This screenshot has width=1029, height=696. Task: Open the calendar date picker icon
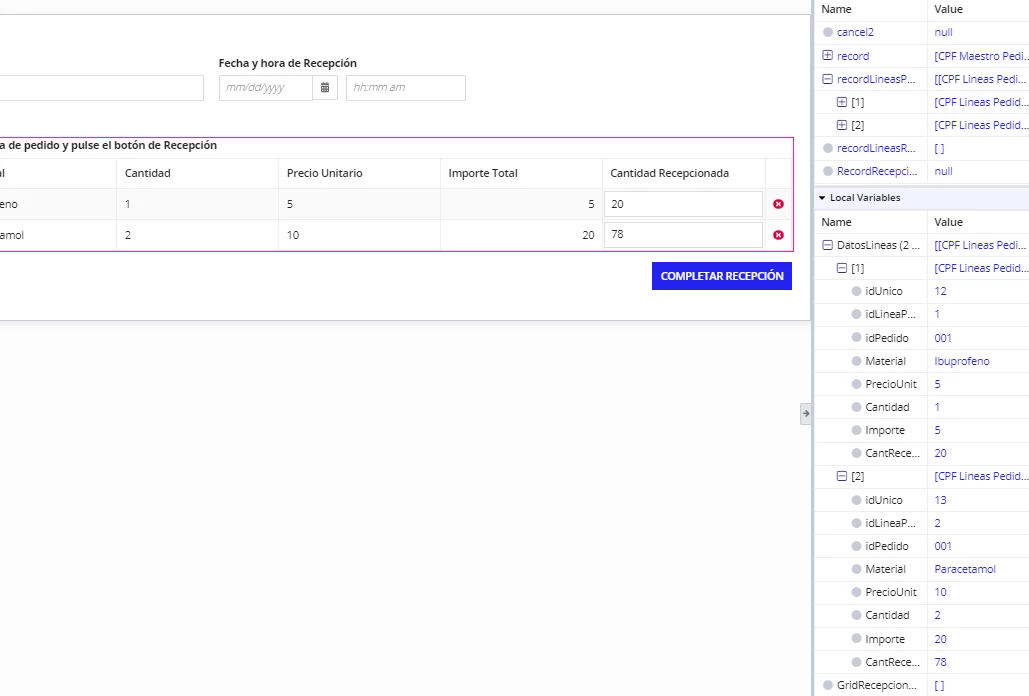(325, 87)
